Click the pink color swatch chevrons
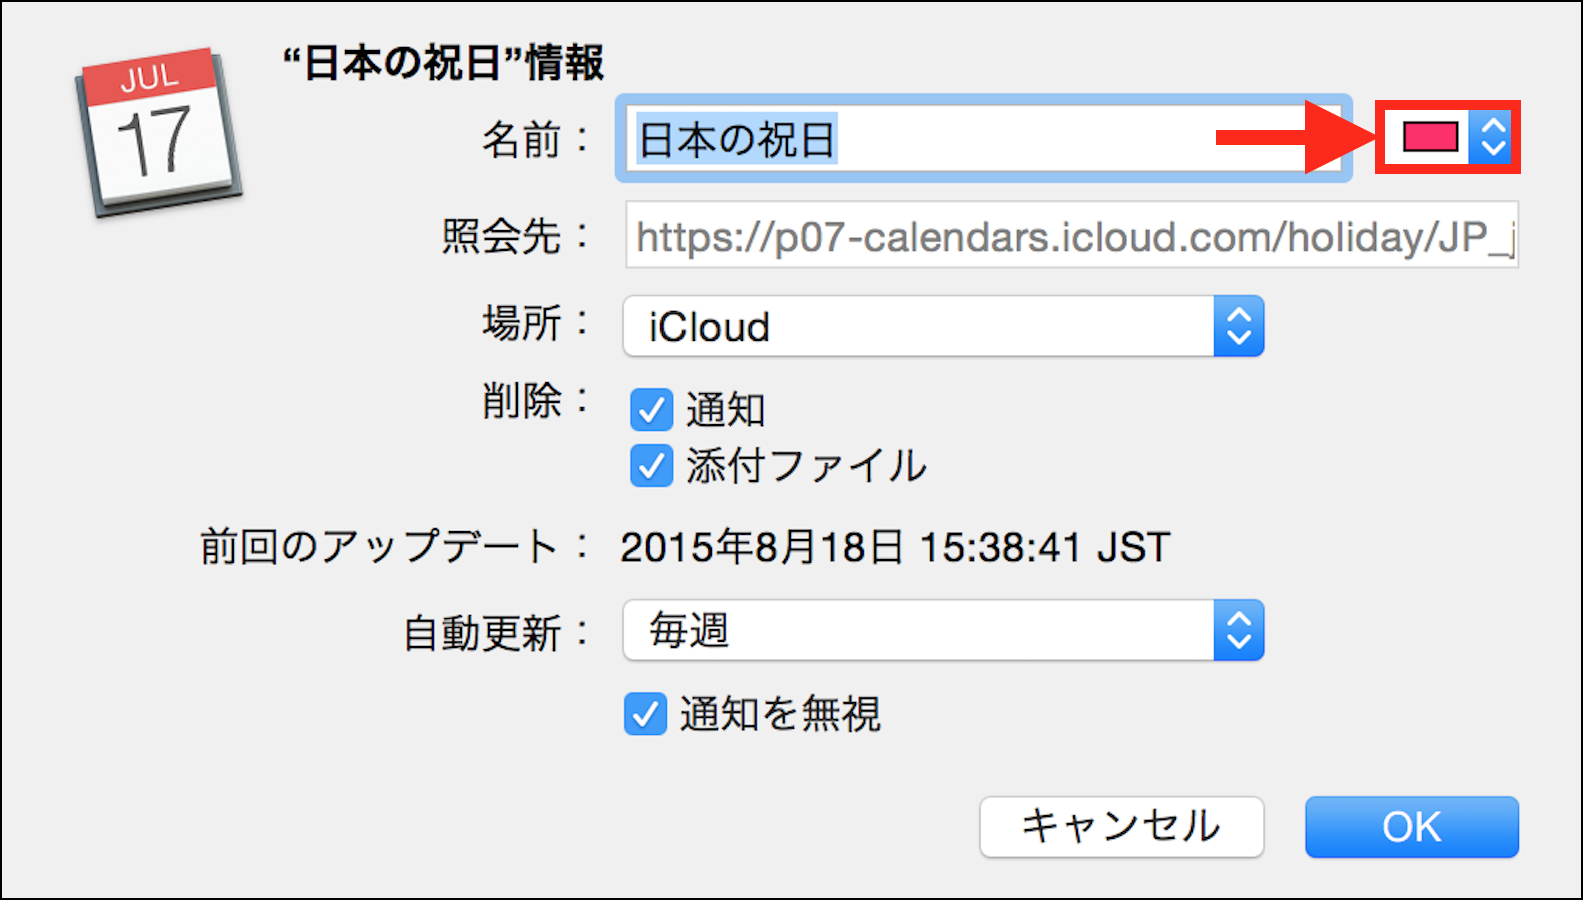The width and height of the screenshot is (1583, 900). pyautogui.click(x=1493, y=138)
